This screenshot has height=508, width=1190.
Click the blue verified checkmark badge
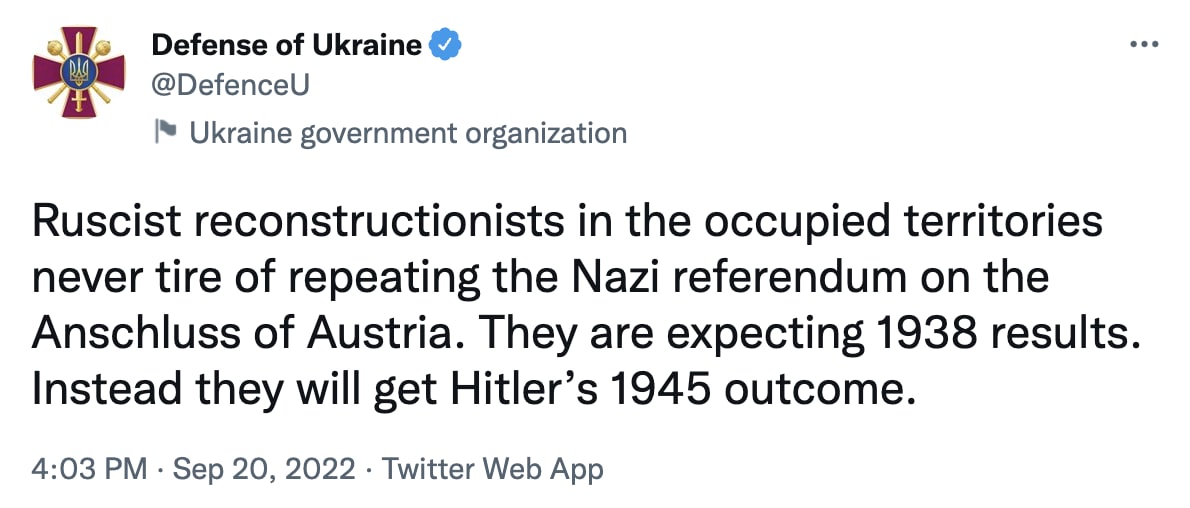445,45
